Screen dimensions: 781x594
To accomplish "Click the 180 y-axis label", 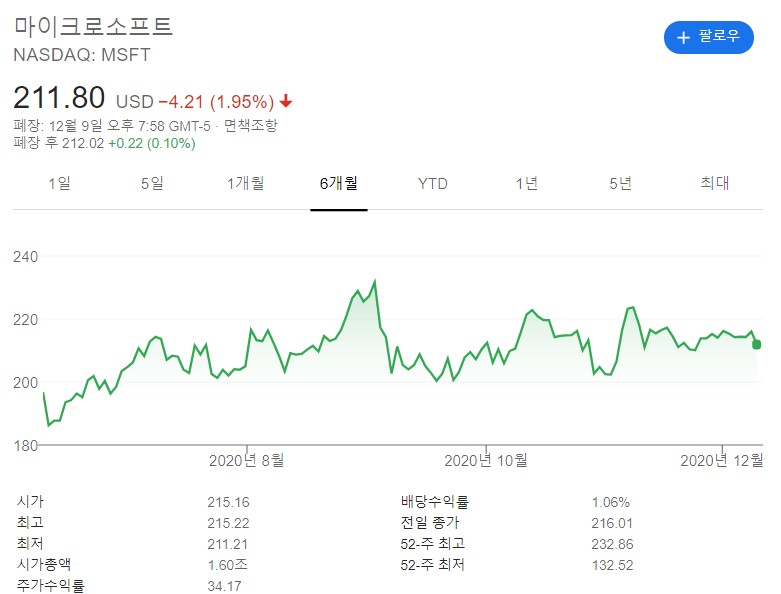I will [x=25, y=445].
